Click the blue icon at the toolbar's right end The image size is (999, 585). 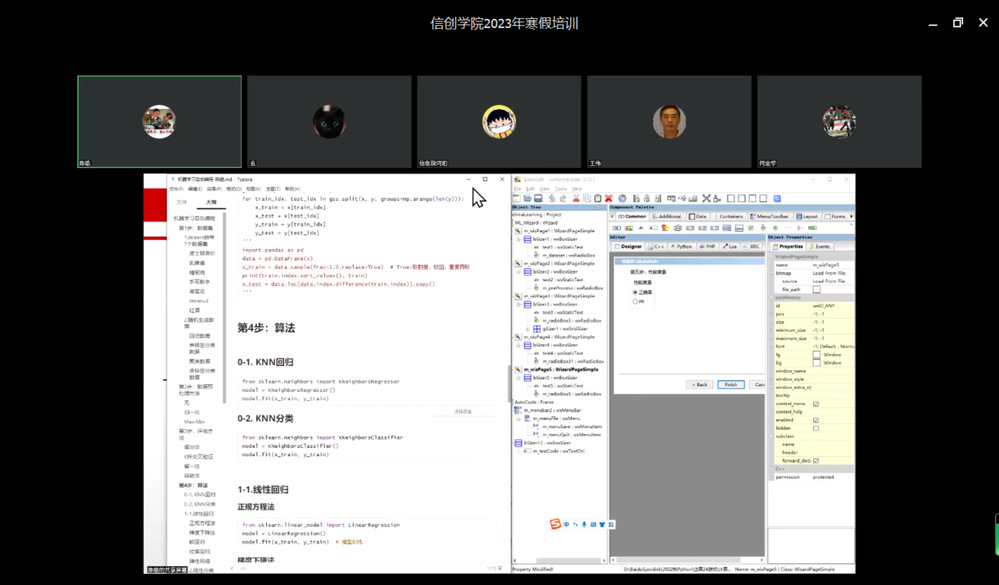[x=777, y=199]
